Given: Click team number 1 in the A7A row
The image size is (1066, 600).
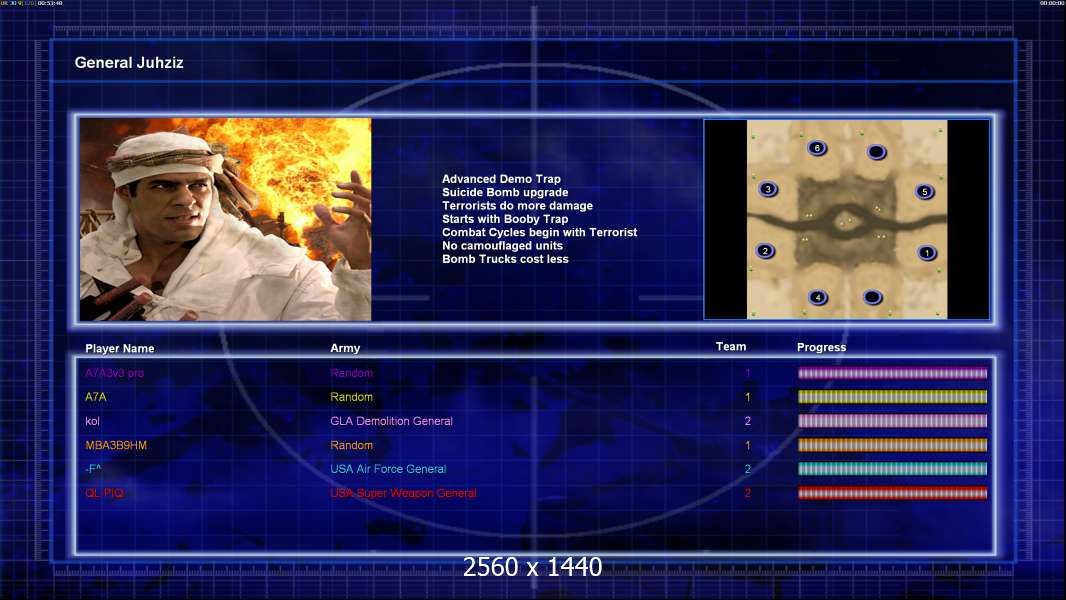Looking at the screenshot, I should [x=748, y=397].
